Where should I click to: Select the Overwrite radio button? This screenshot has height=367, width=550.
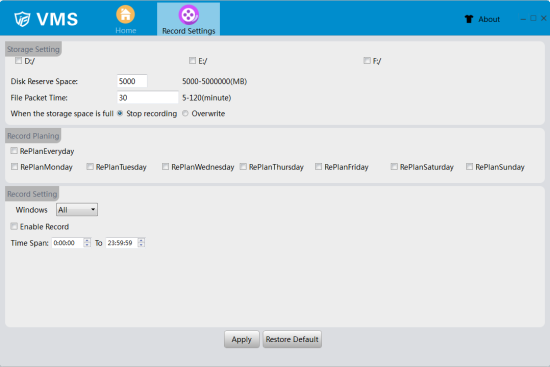[x=185, y=113]
